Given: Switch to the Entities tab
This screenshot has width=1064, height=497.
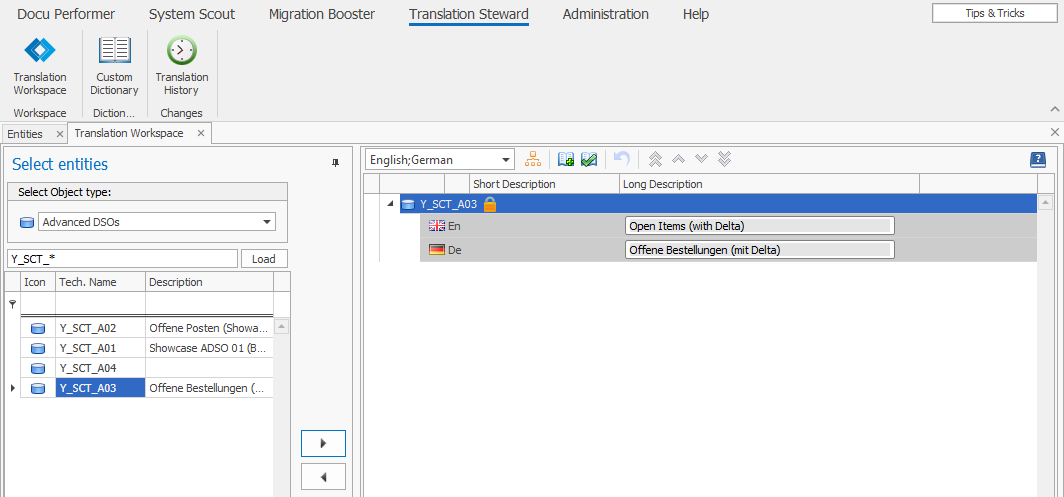Looking at the screenshot, I should (25, 133).
